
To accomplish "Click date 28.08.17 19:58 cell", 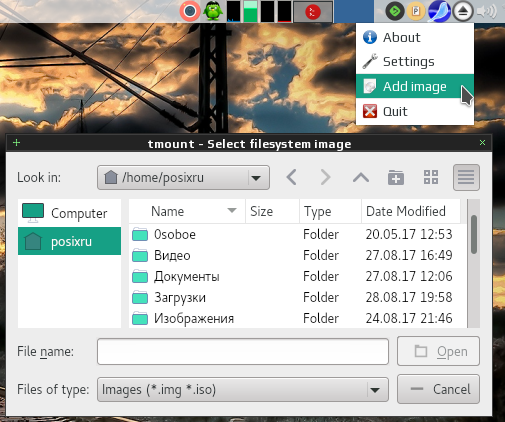I will (x=409, y=297).
